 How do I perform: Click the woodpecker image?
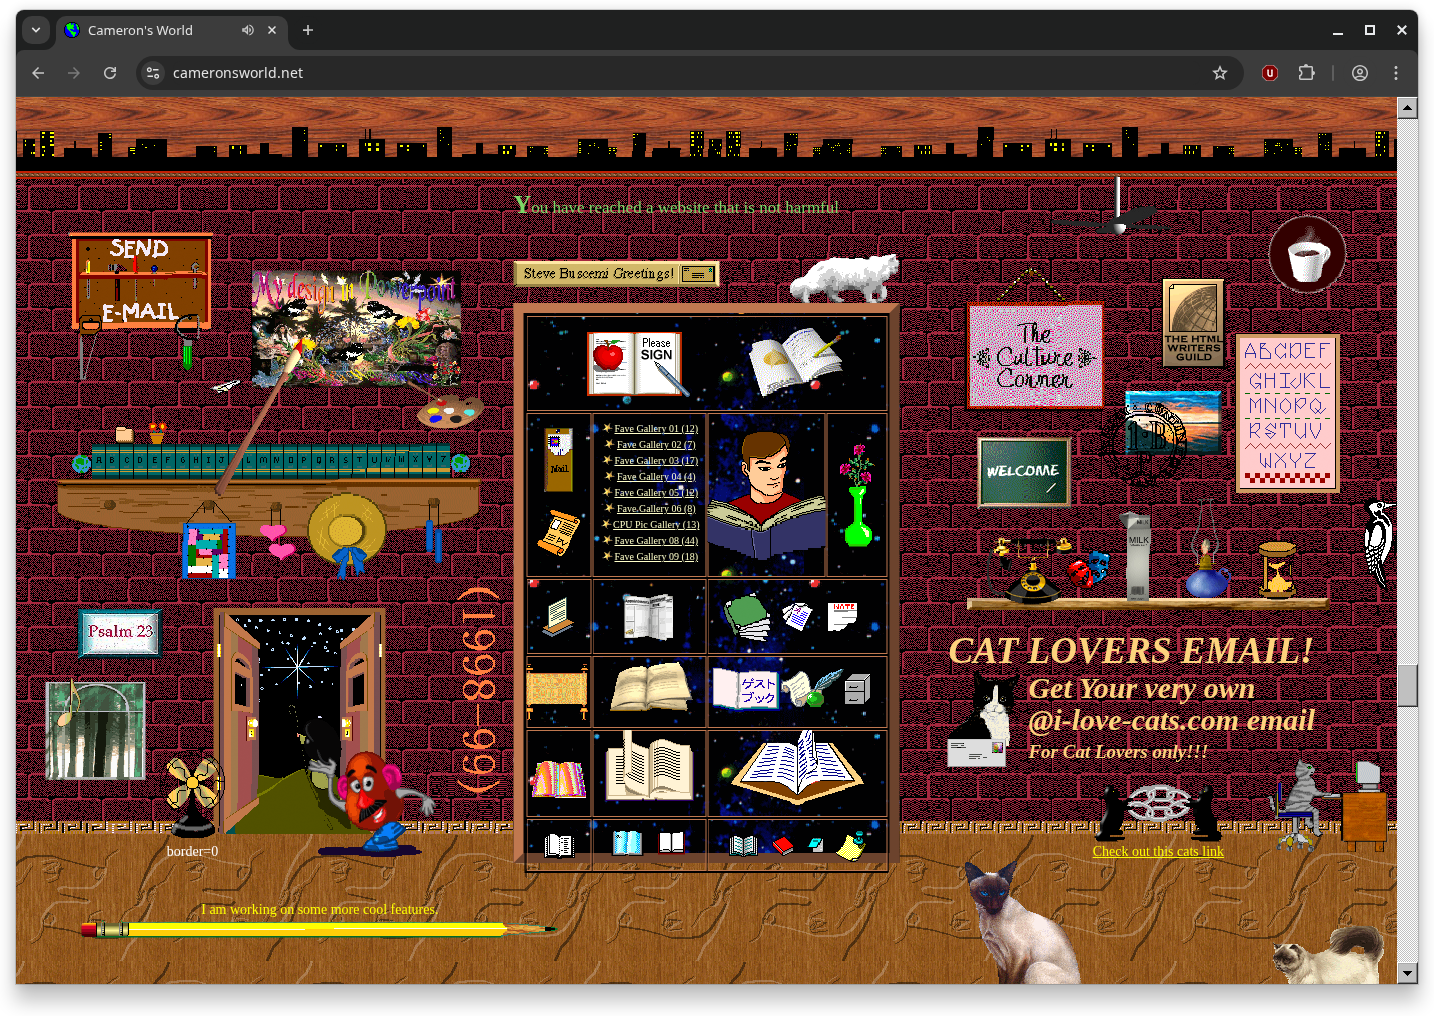click(x=1378, y=543)
